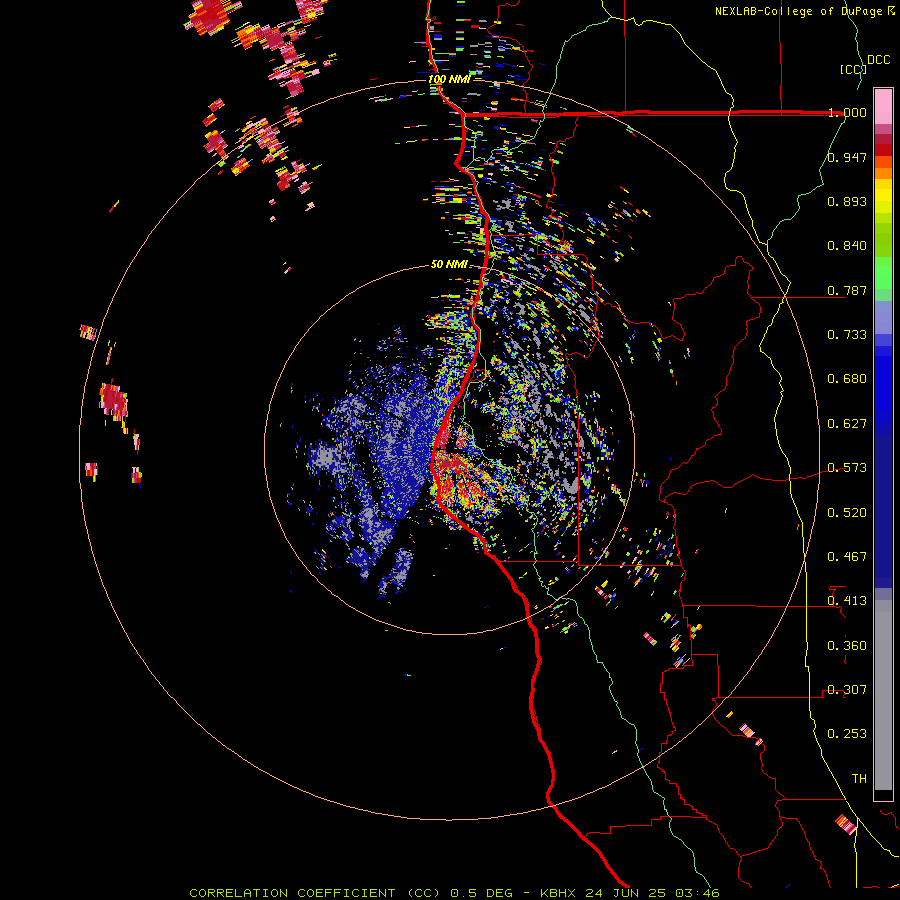Click the 50 NMI range ring label
This screenshot has width=900, height=900.
(449, 264)
